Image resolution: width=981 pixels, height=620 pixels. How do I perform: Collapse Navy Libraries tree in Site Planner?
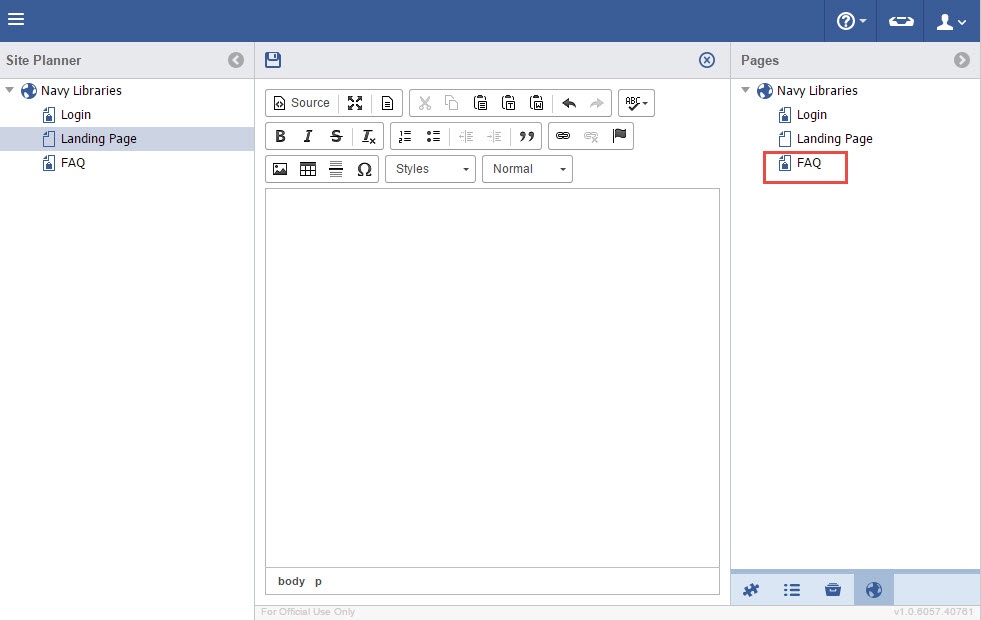[10, 90]
